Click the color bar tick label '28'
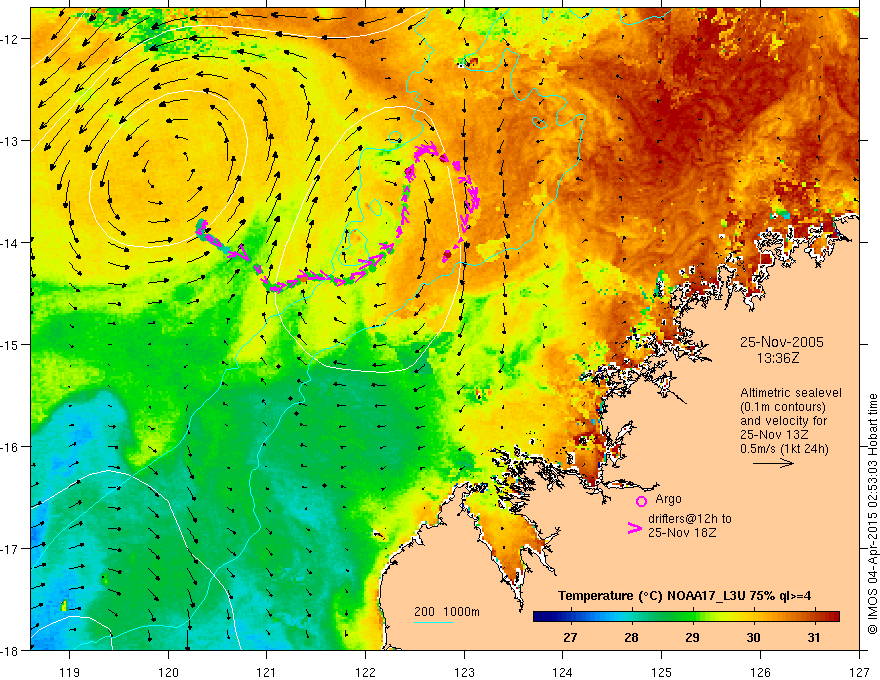This screenshot has height=680, width=880. coord(631,637)
